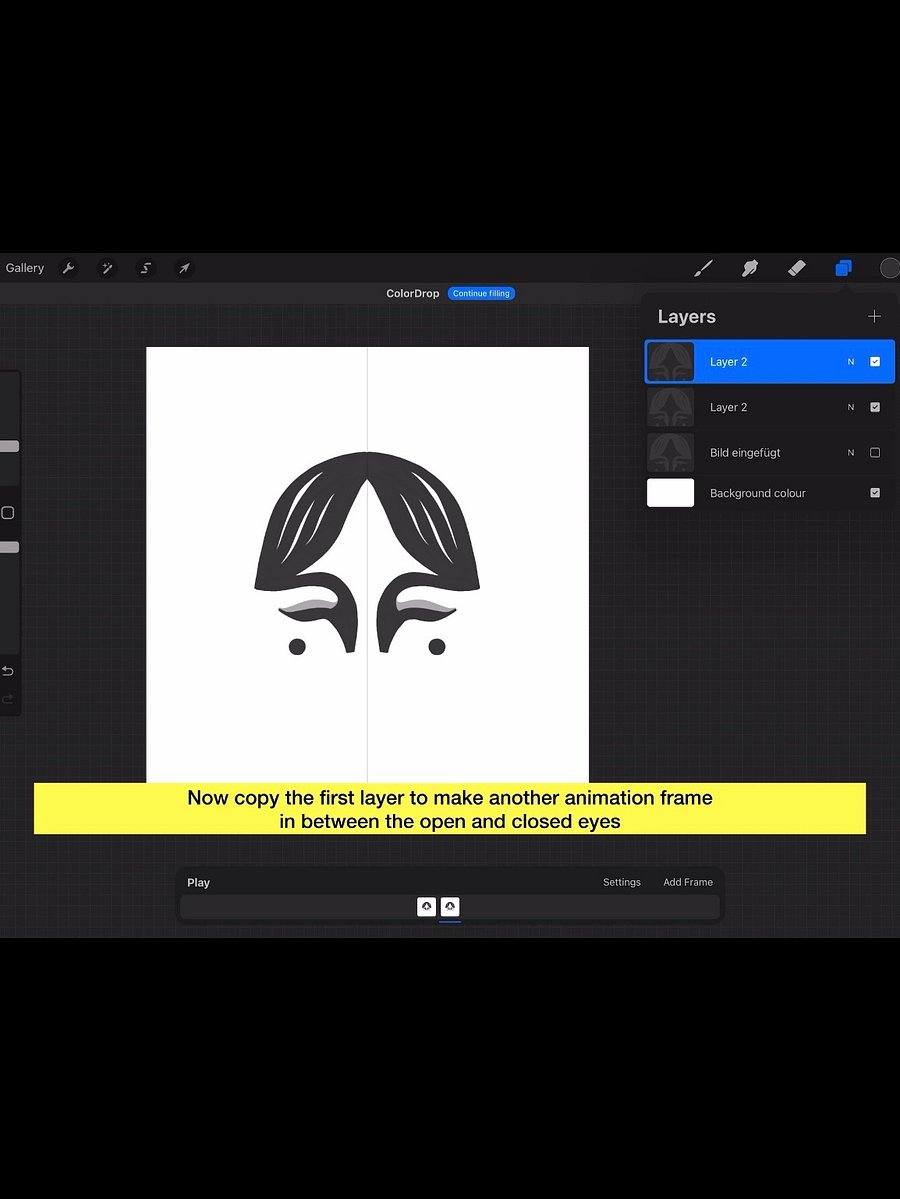Select the Brush paint tool
Viewport: 900px width, 1199px height.
(x=703, y=268)
